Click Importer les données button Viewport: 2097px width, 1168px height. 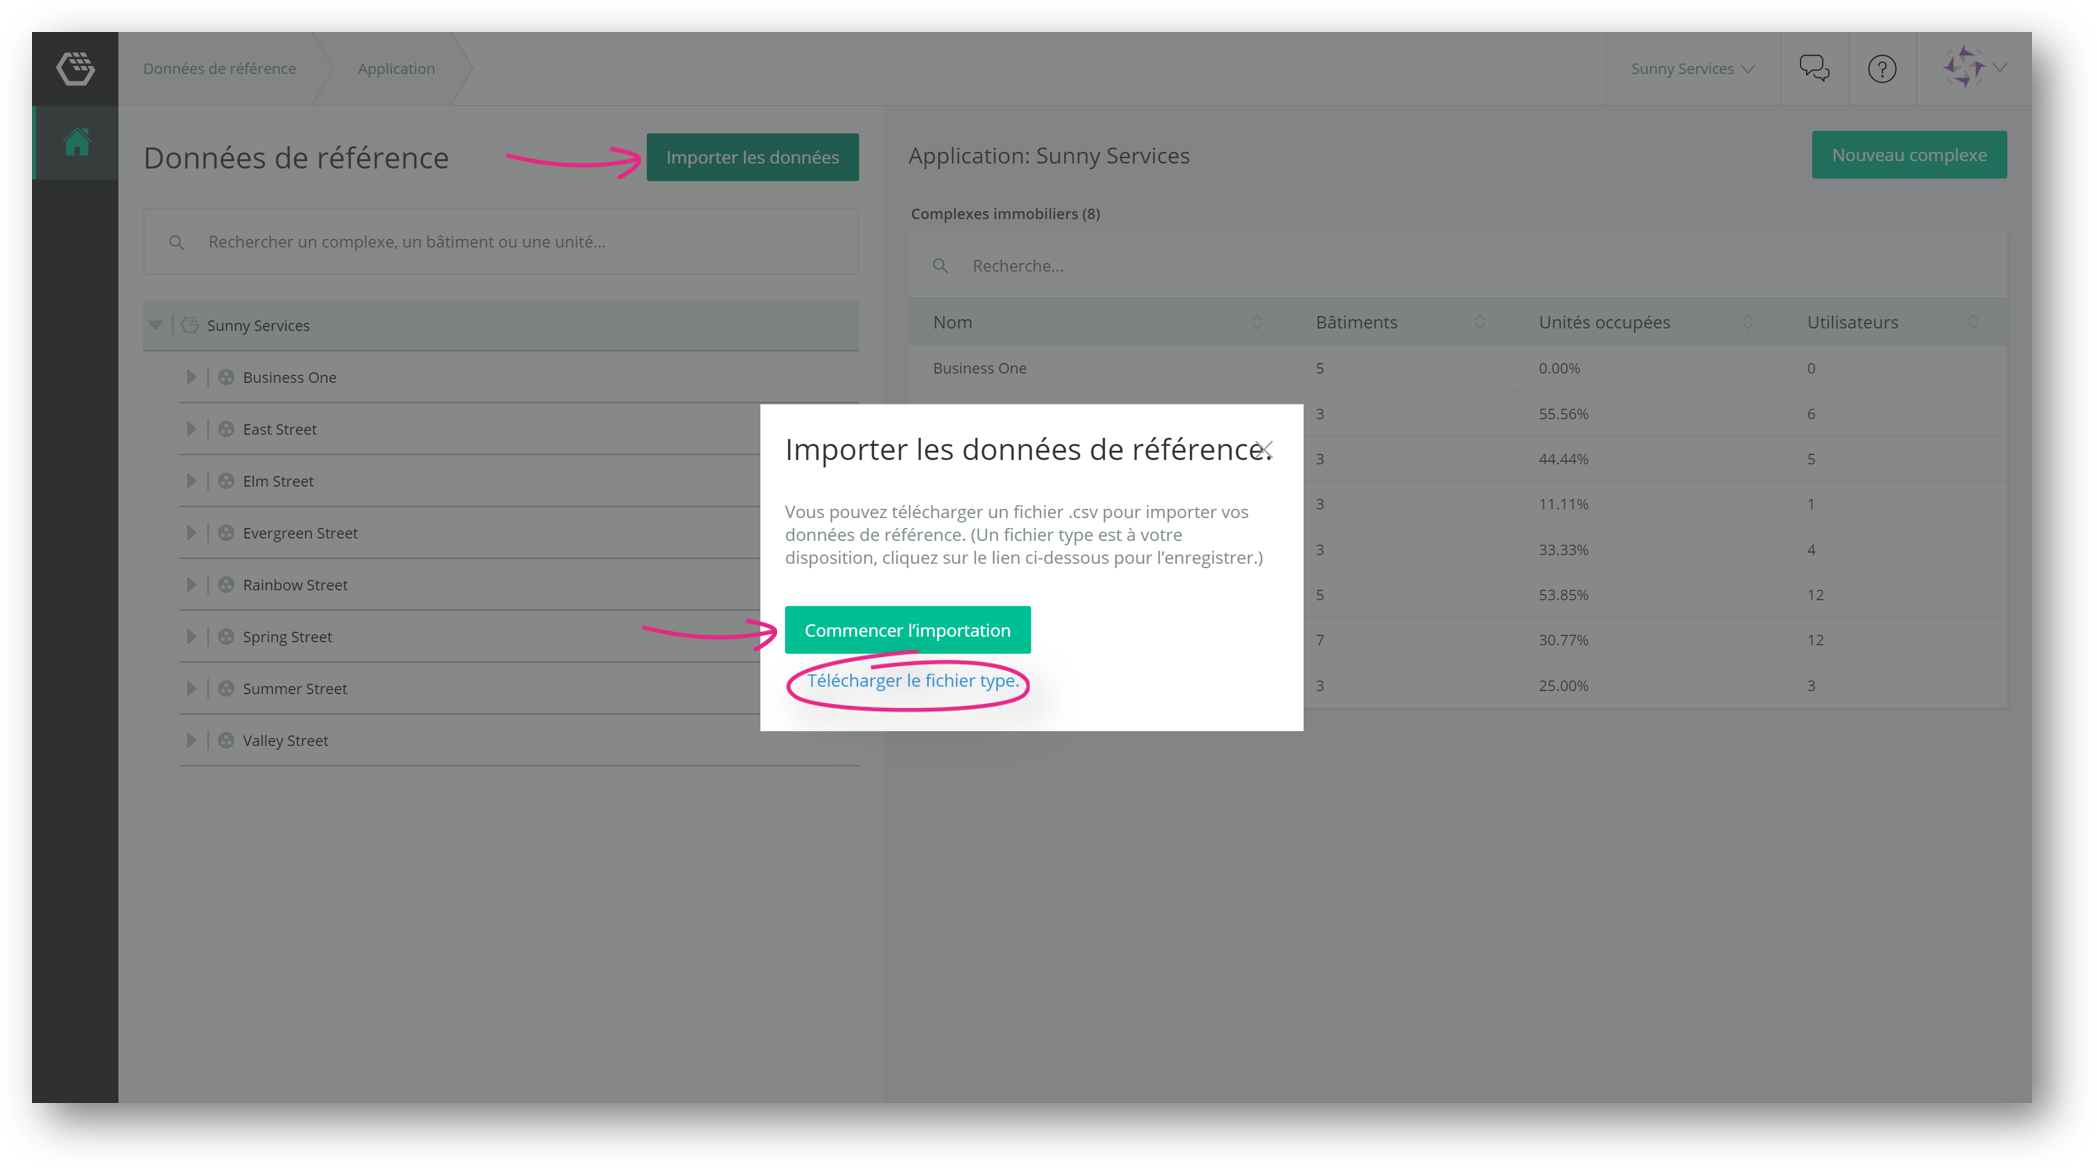pos(752,157)
